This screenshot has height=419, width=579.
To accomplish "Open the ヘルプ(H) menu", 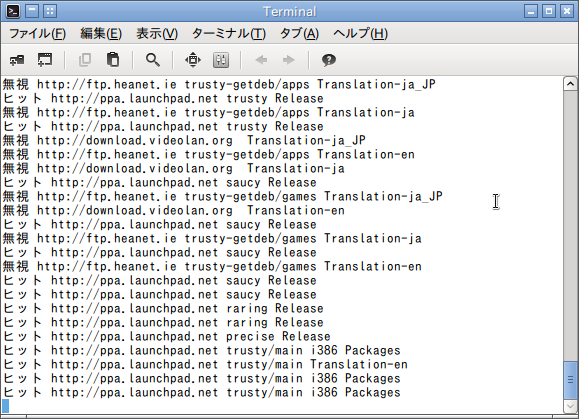I will [x=360, y=34].
